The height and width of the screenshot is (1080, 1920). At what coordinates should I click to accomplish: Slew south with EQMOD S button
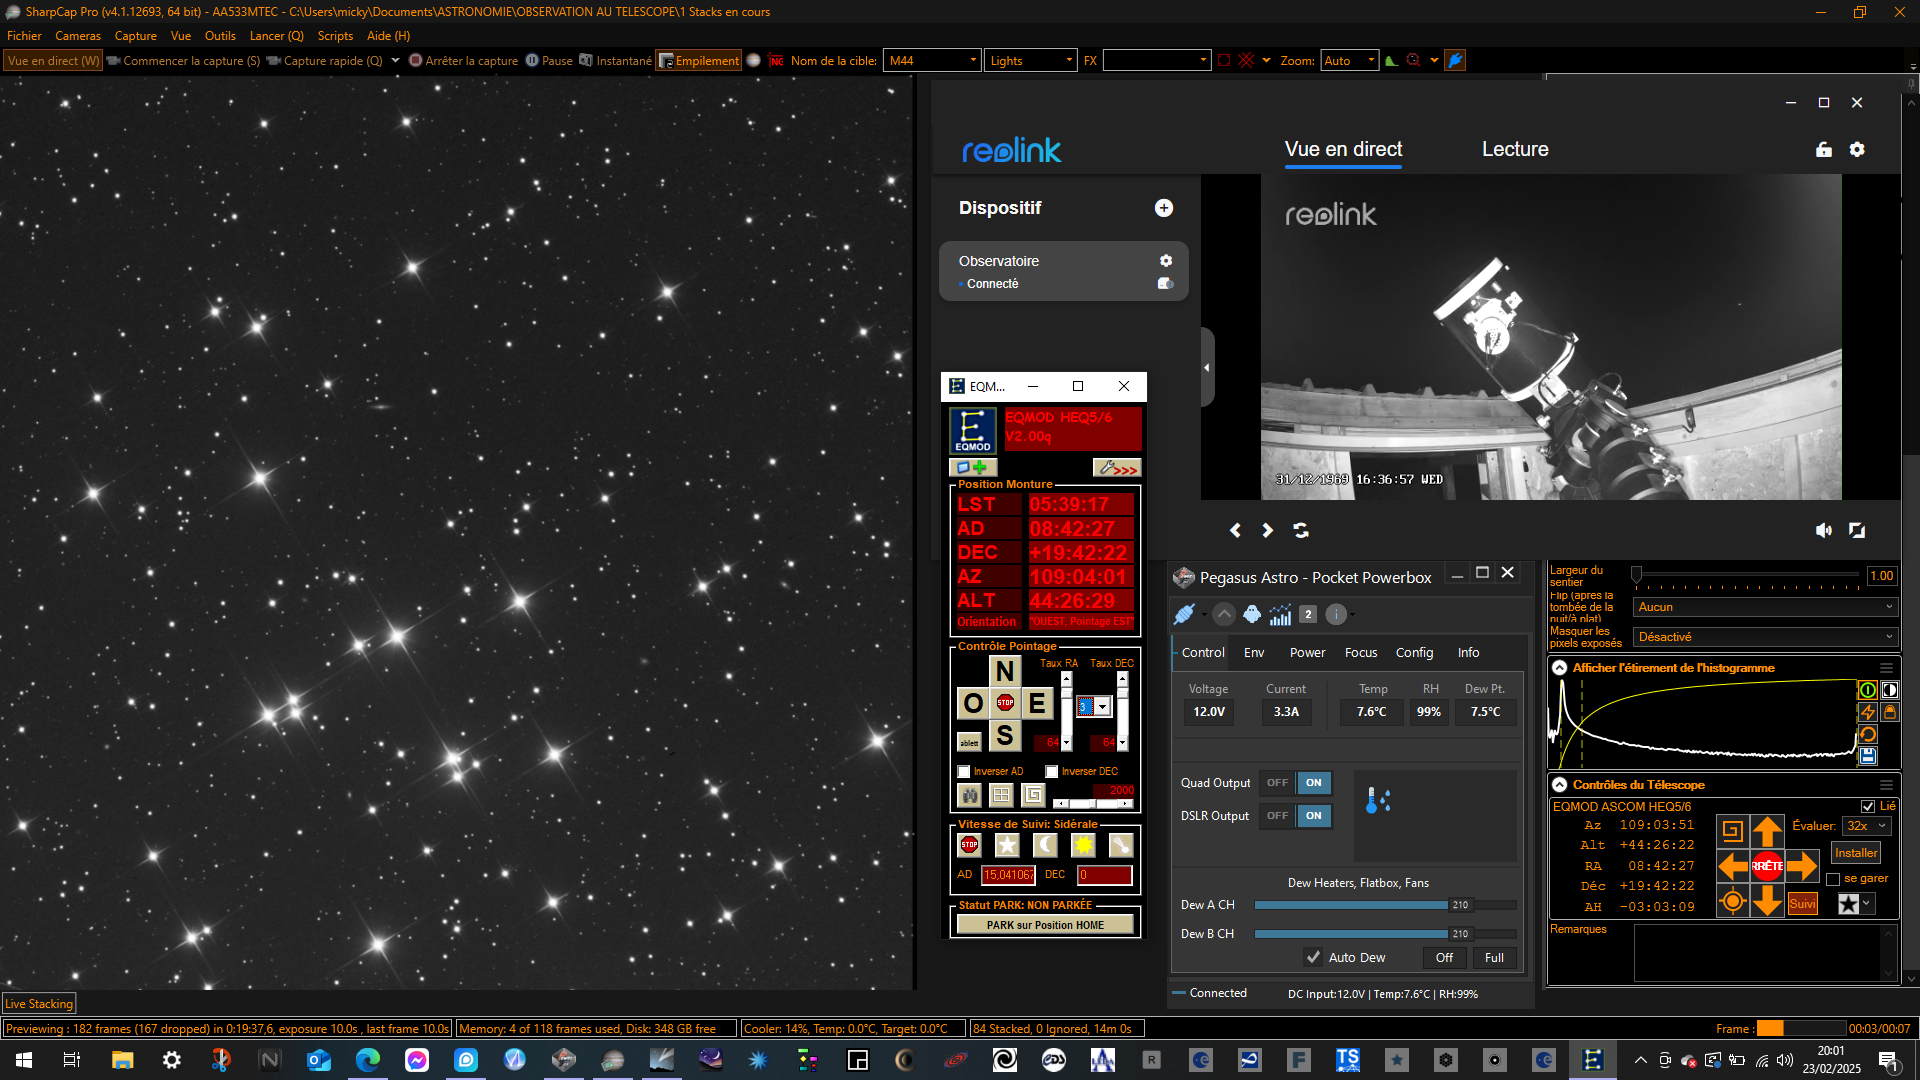[x=1005, y=736]
